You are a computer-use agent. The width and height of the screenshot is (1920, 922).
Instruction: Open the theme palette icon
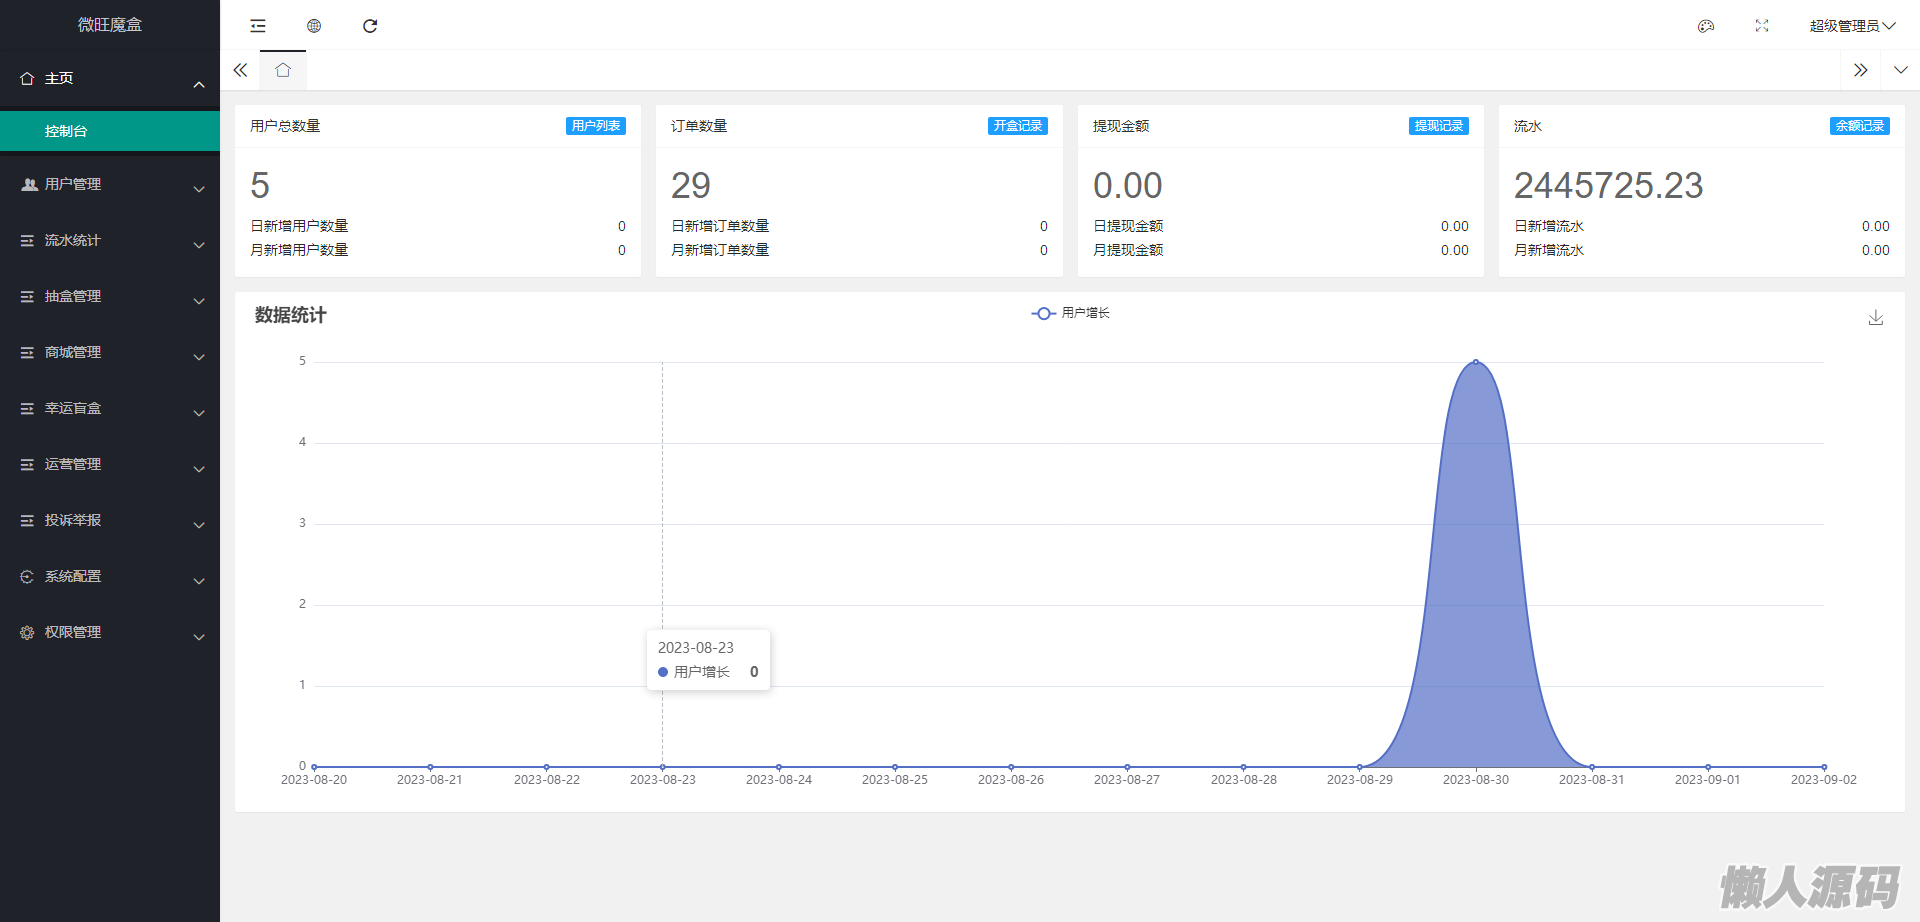coord(1706,26)
